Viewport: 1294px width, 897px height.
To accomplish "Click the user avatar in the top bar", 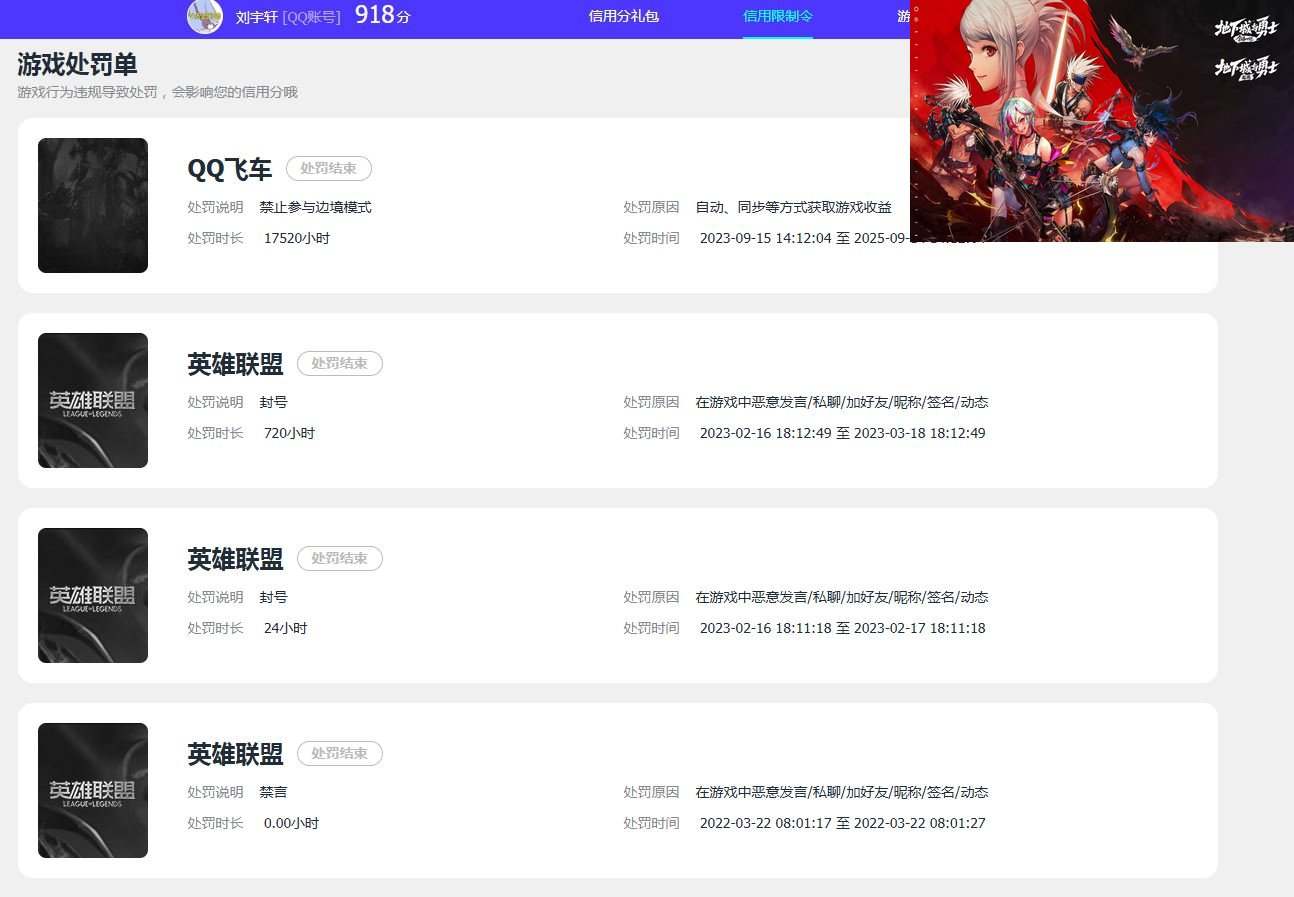I will (x=205, y=16).
